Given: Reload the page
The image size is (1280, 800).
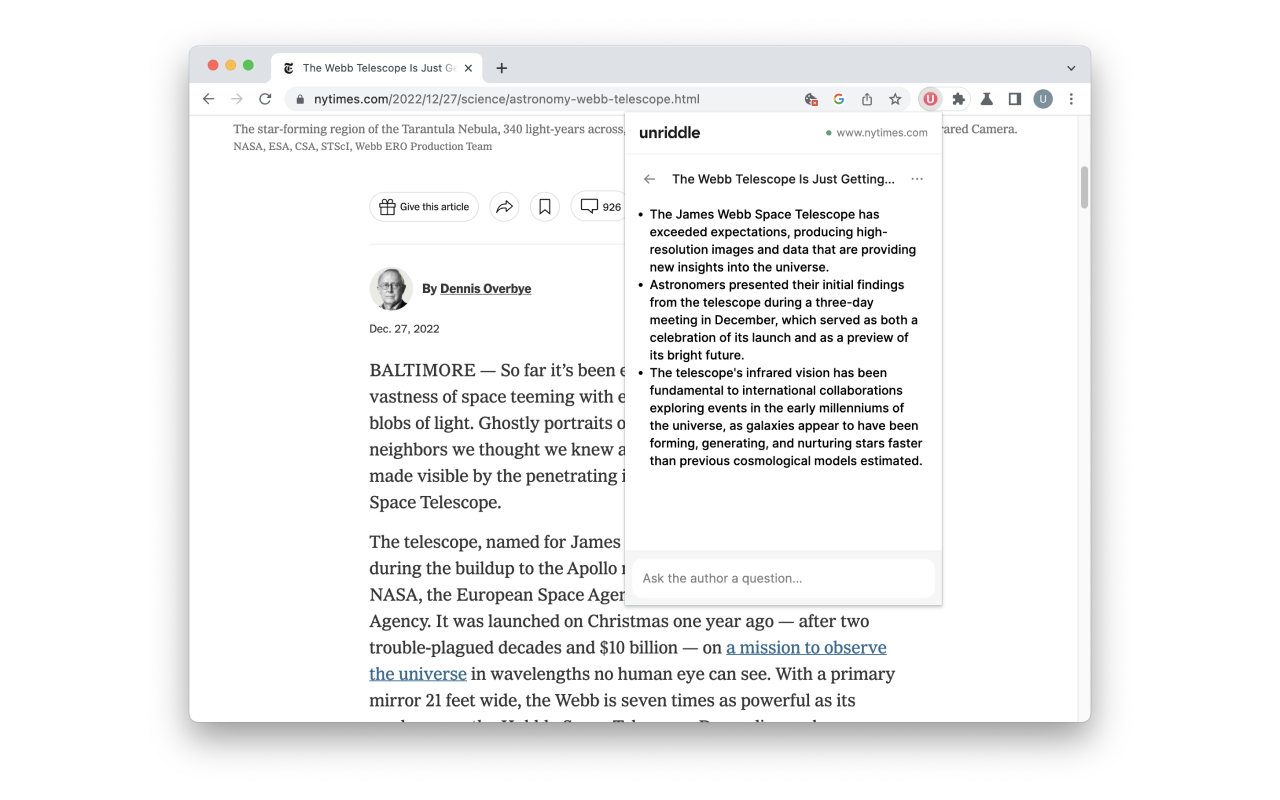Looking at the screenshot, I should [x=265, y=99].
